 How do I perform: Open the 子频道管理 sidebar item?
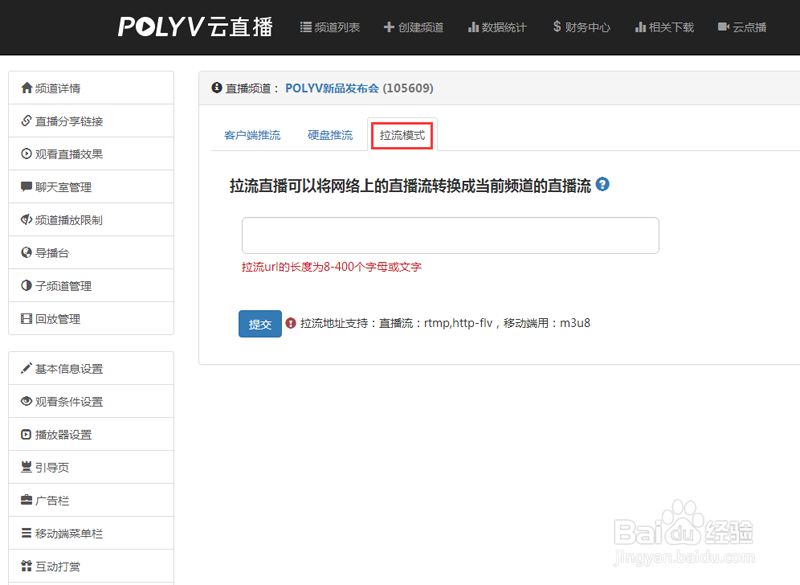(91, 286)
